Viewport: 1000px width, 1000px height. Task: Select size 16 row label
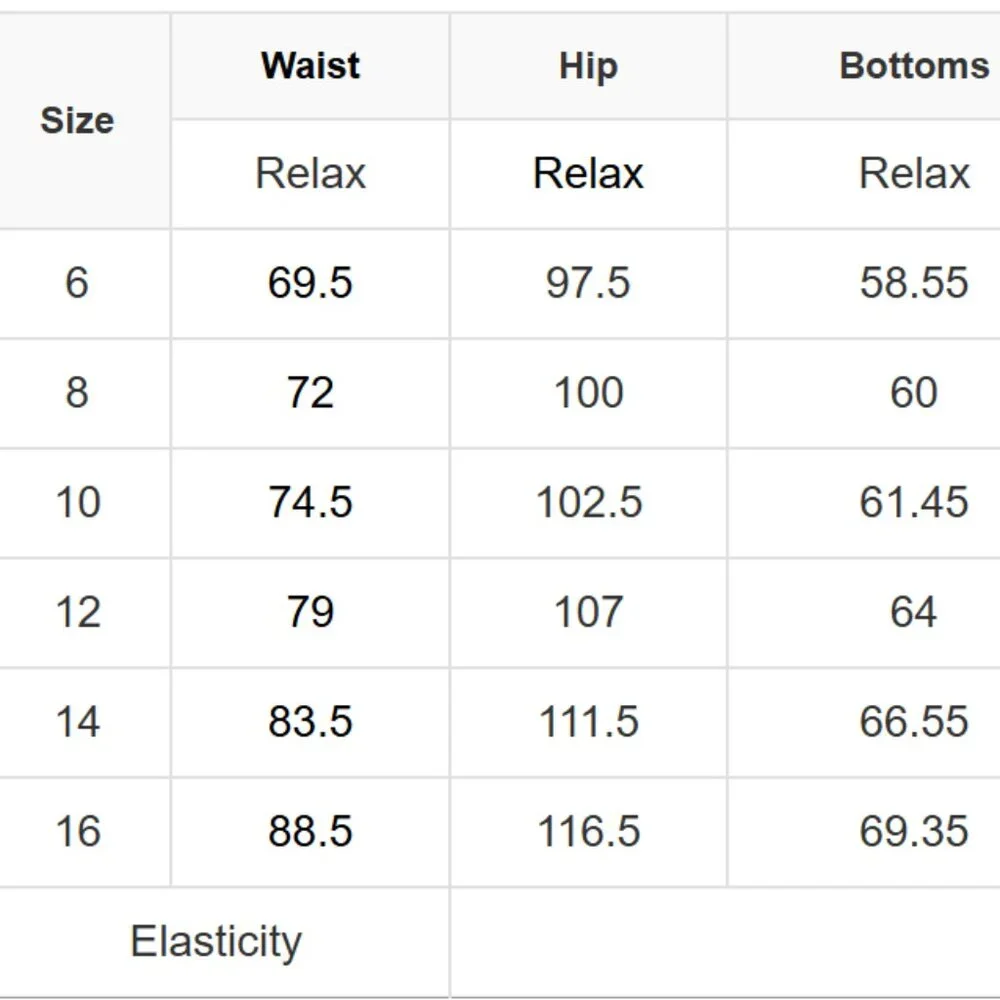pos(78,831)
